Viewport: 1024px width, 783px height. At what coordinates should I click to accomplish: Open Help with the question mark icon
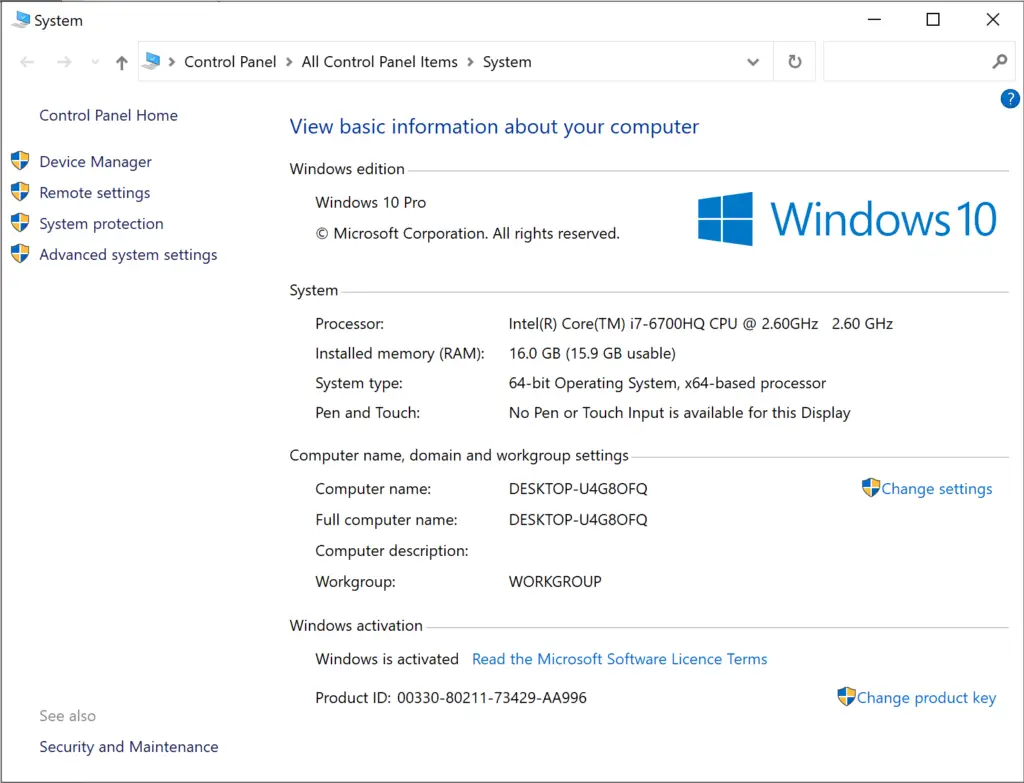1010,99
